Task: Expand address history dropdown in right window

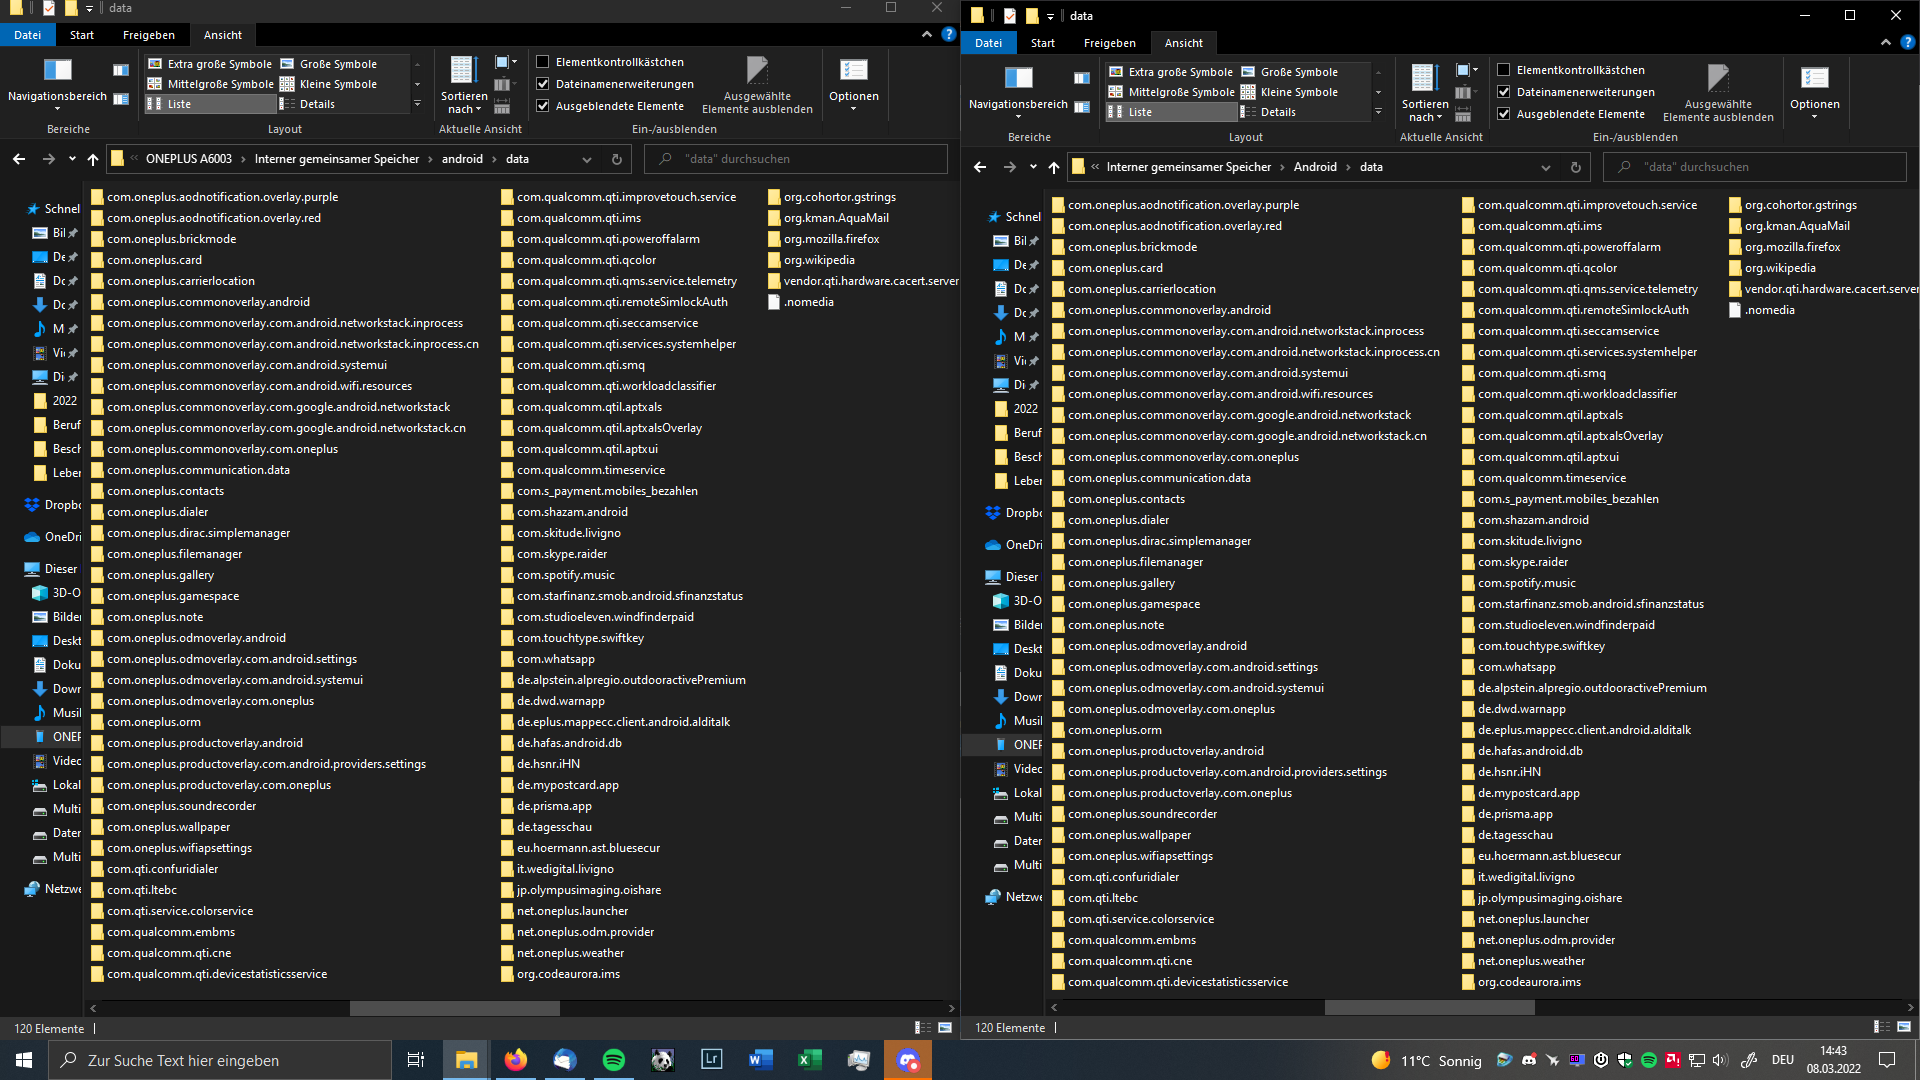Action: coord(1546,167)
